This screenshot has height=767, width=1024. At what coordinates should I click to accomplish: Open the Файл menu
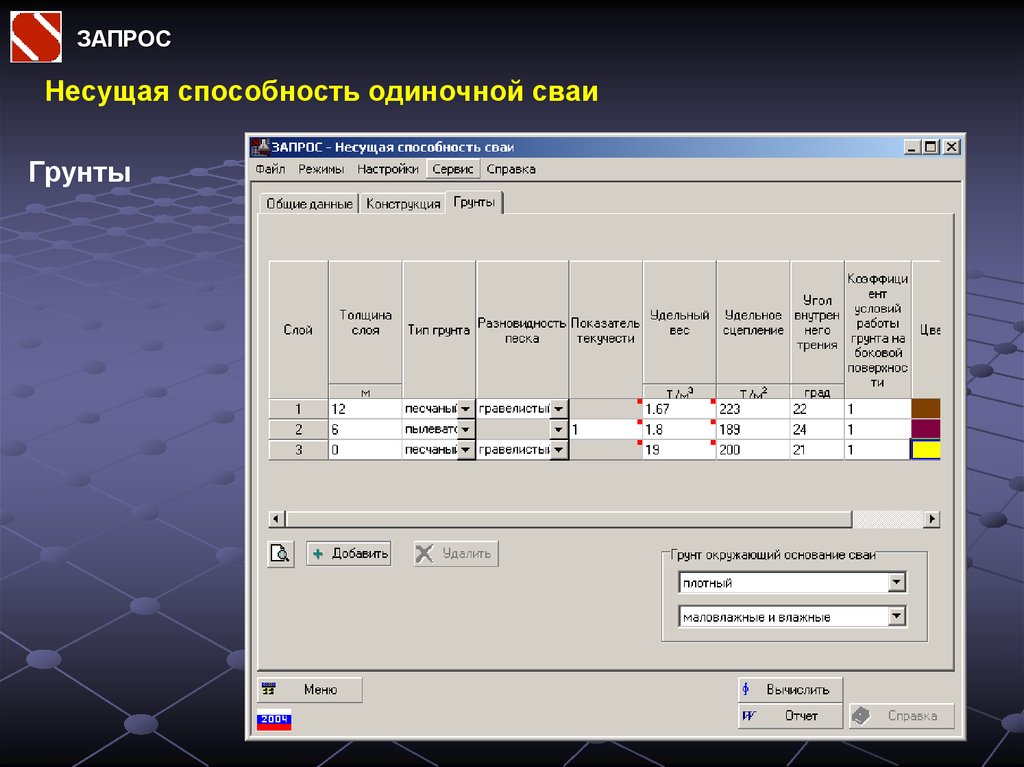click(x=270, y=169)
